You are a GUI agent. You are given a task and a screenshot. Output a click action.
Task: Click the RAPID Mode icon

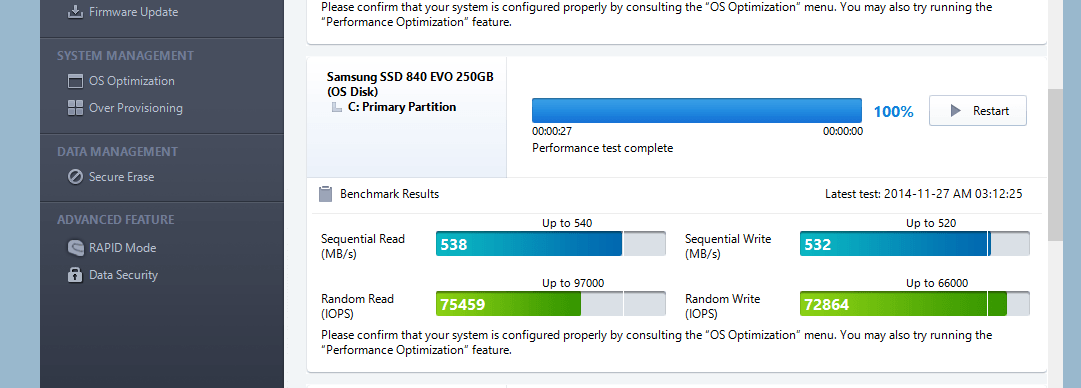75,247
